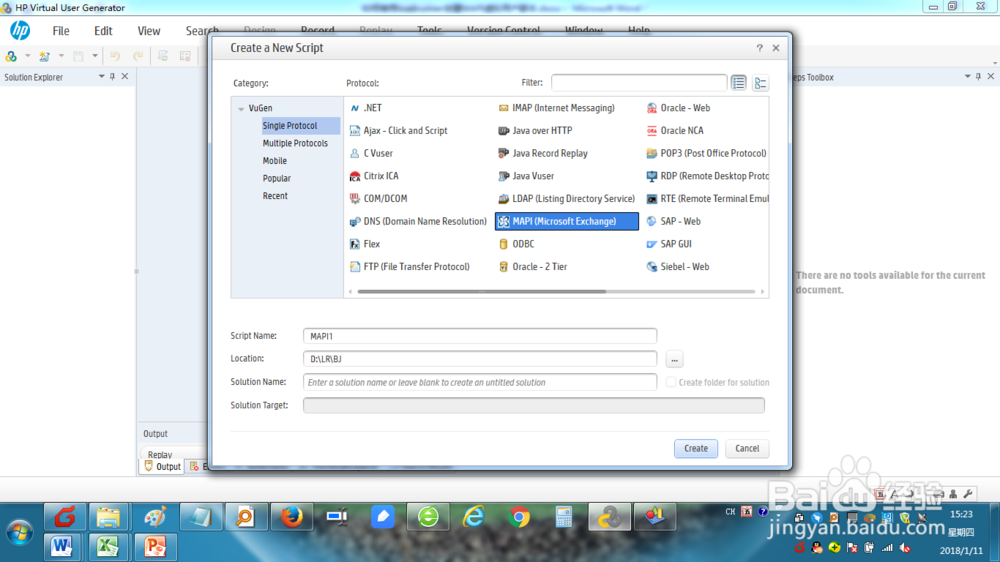
Task: Select Mobile category
Action: 275,161
